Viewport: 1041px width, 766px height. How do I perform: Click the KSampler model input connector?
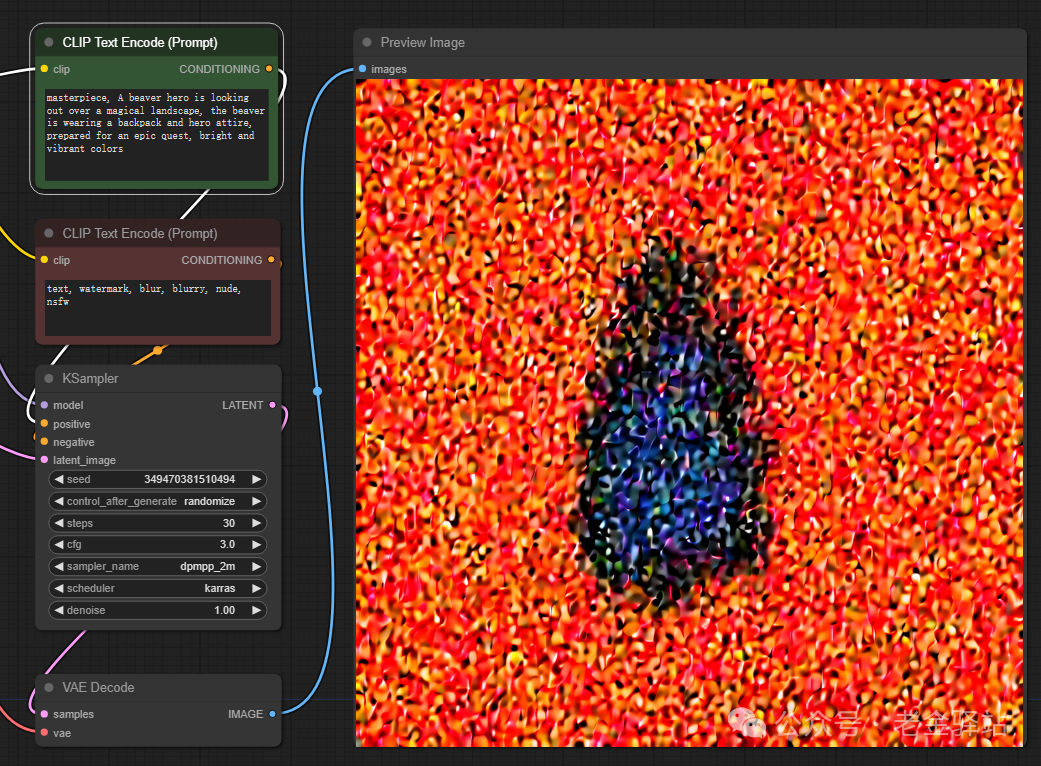pos(44,405)
